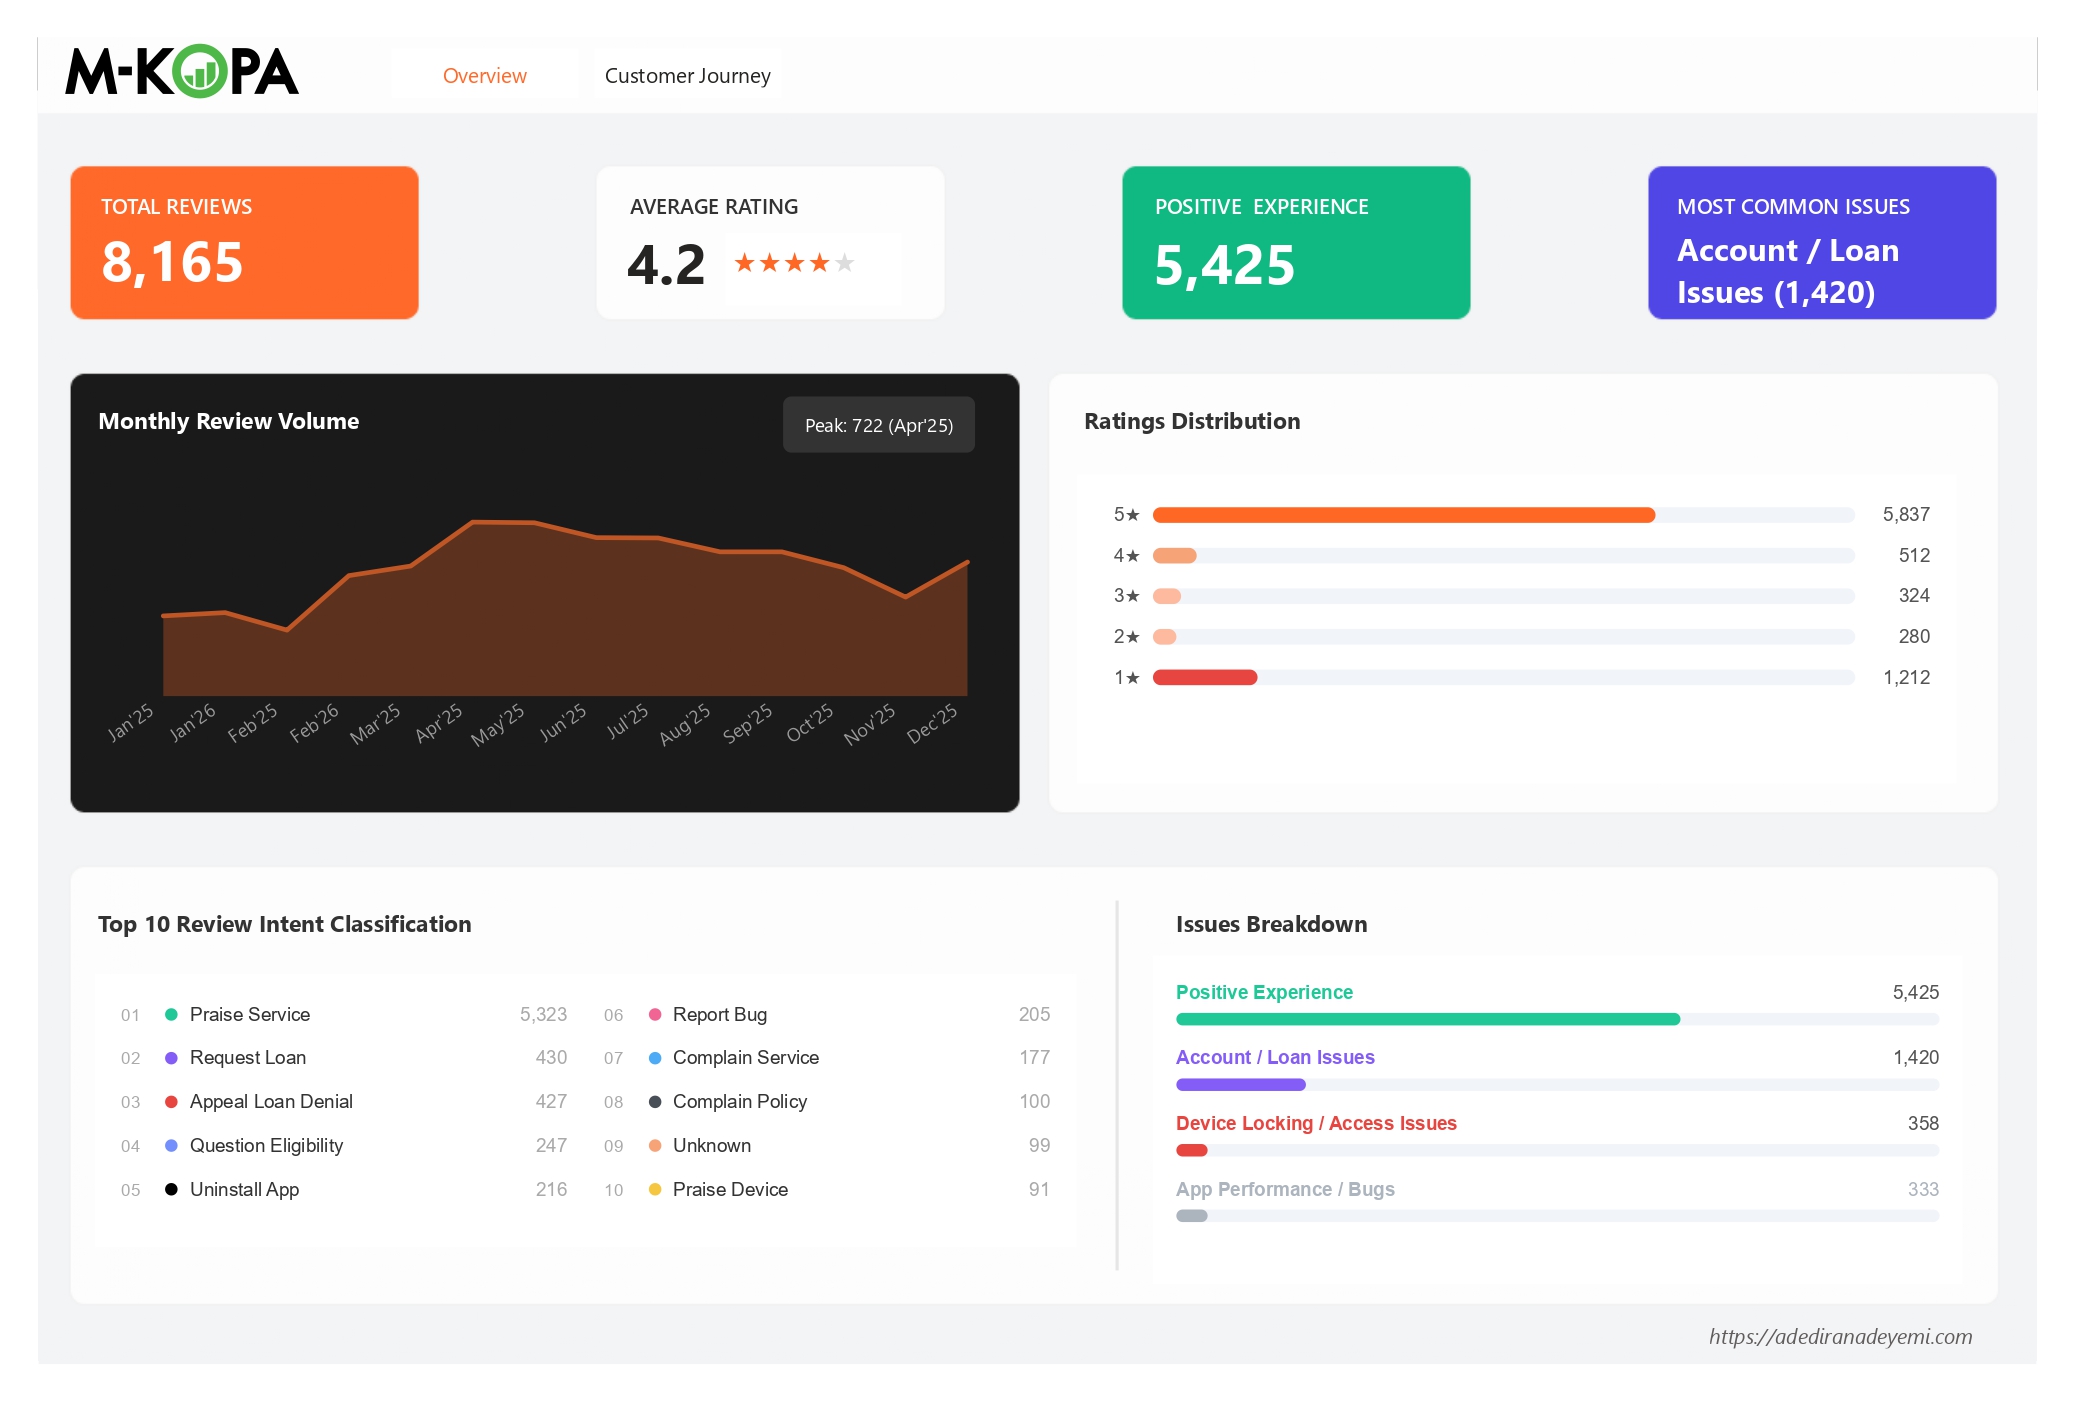Click the Total Reviews 8,165 card
Image resolution: width=2075 pixels, height=1402 pixels.
tap(244, 242)
